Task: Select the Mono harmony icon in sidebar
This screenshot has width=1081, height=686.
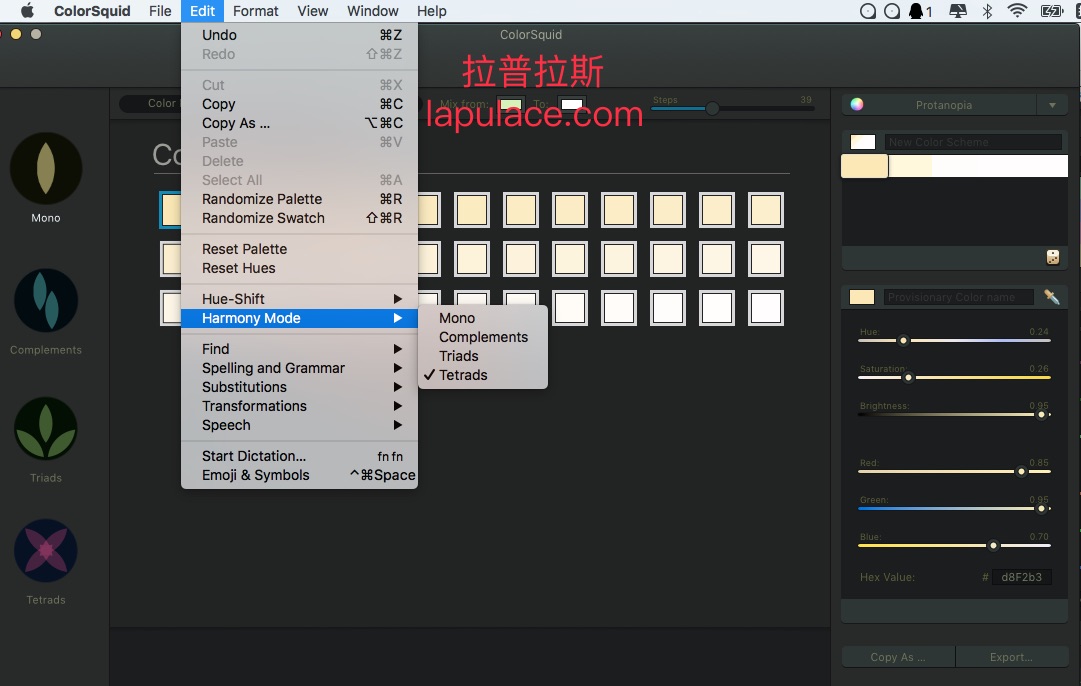Action: tap(46, 168)
